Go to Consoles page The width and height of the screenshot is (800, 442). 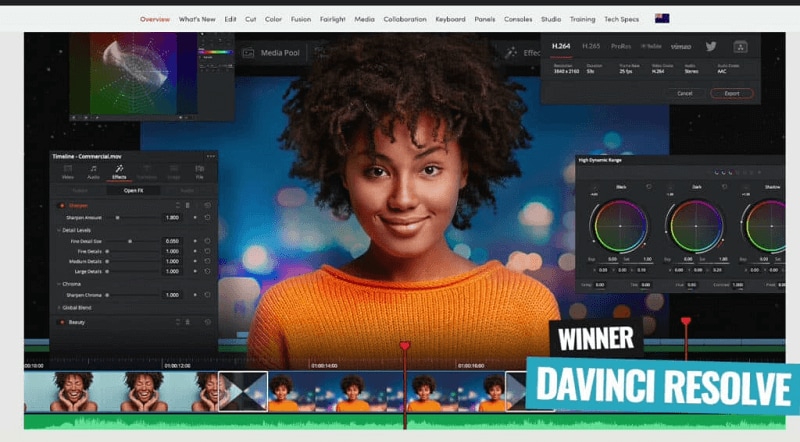point(518,19)
